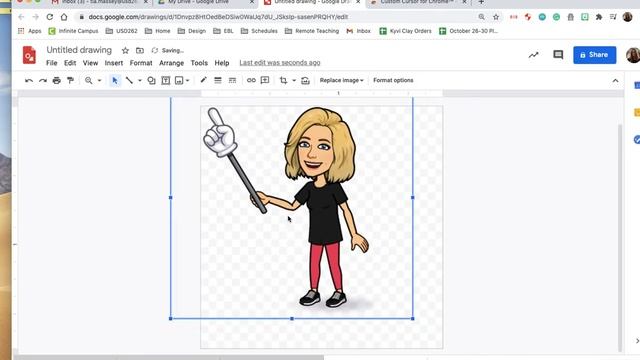Click the browser Home button
The image size is (640, 360).
[64, 17]
